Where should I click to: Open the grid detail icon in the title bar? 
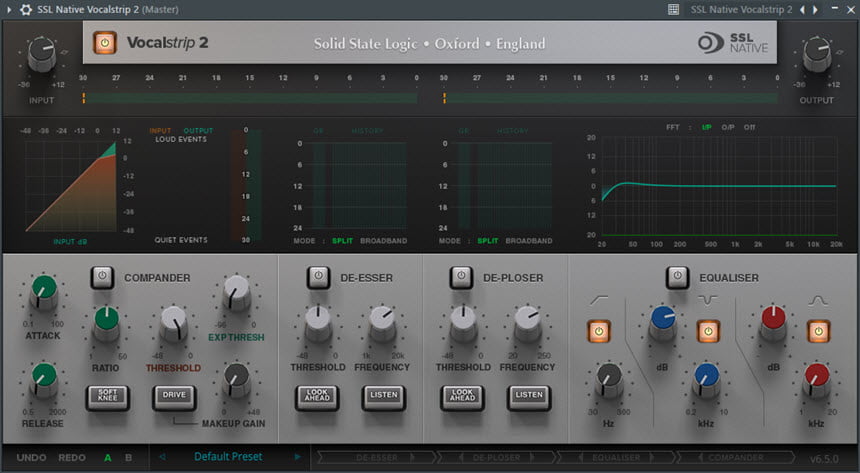tap(674, 9)
